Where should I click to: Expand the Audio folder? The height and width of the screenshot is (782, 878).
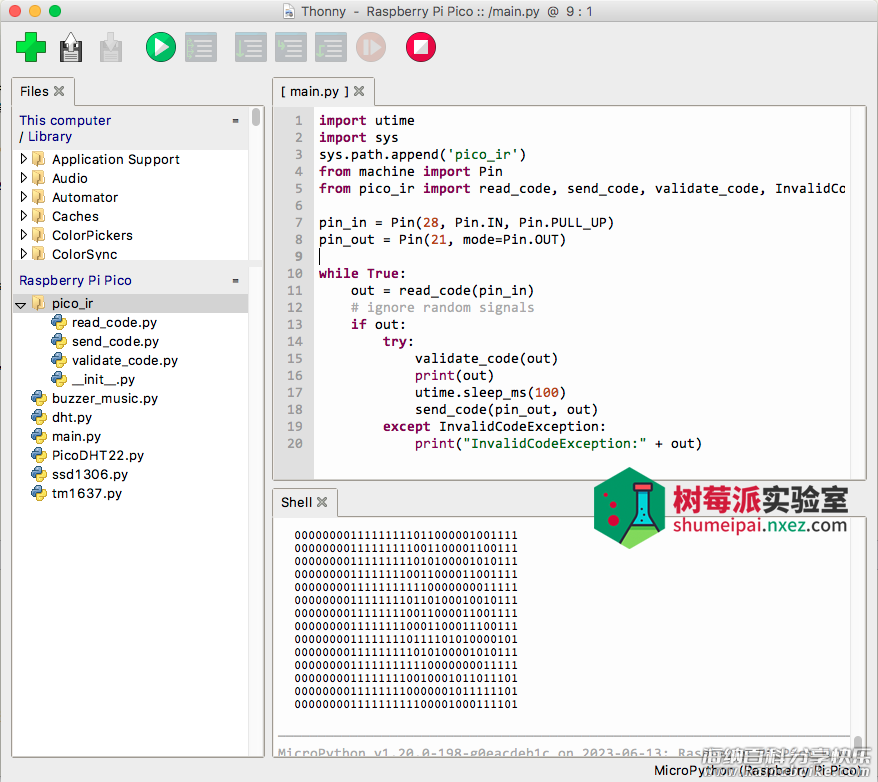23,178
